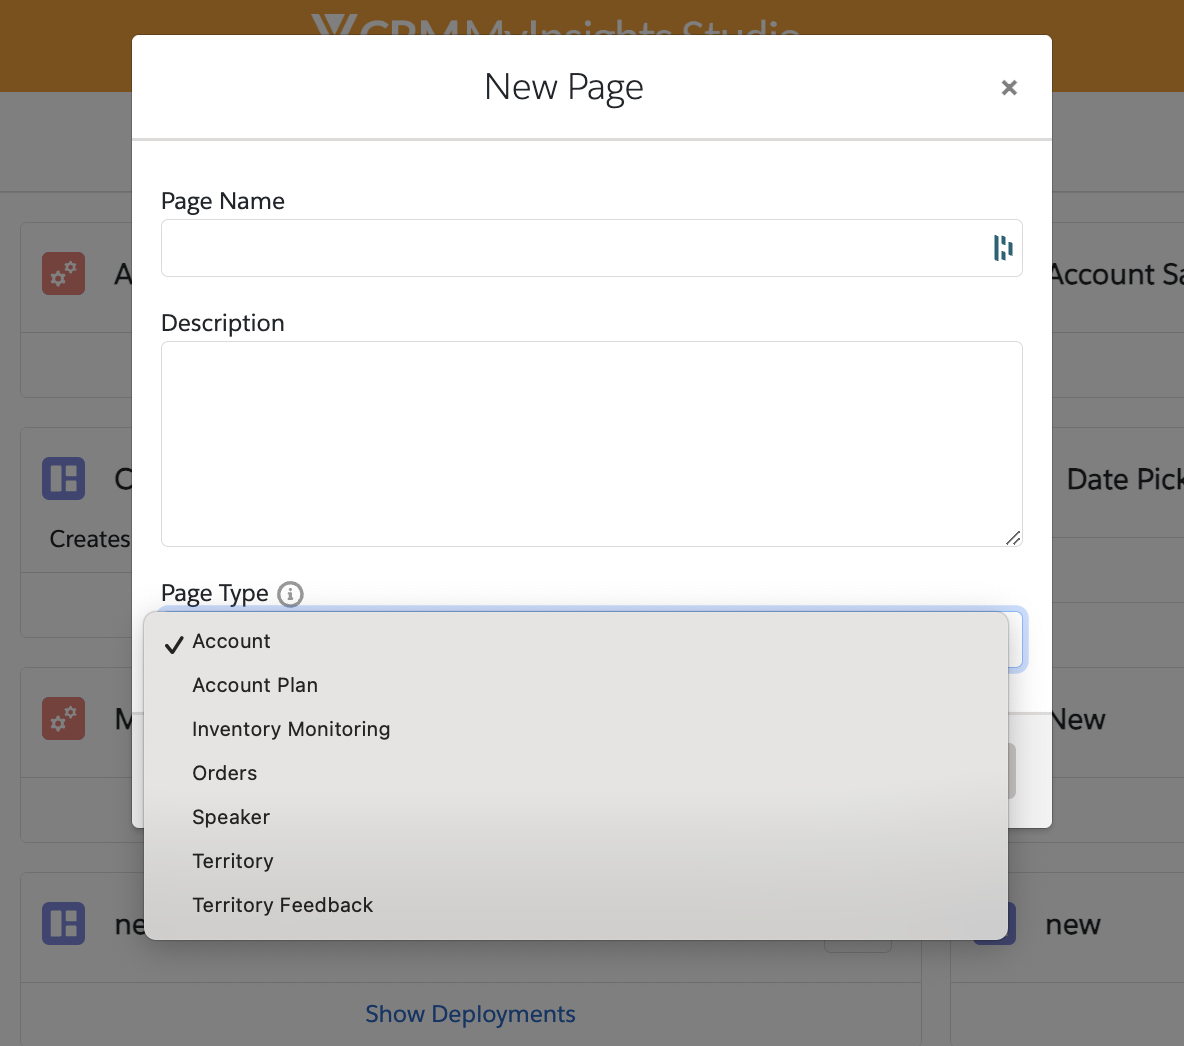1184x1046 pixels.
Task: Select Inventory Monitoring page type
Action: click(x=291, y=730)
